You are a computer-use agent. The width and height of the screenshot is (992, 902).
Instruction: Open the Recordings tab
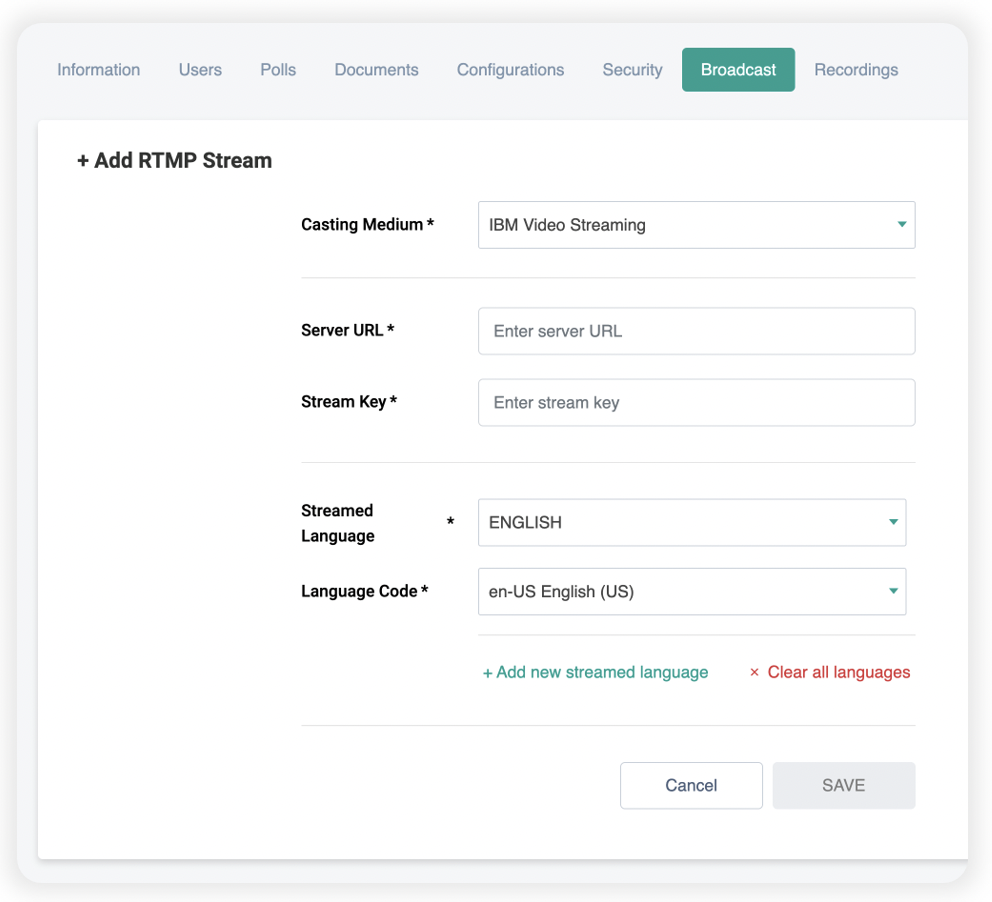point(856,70)
